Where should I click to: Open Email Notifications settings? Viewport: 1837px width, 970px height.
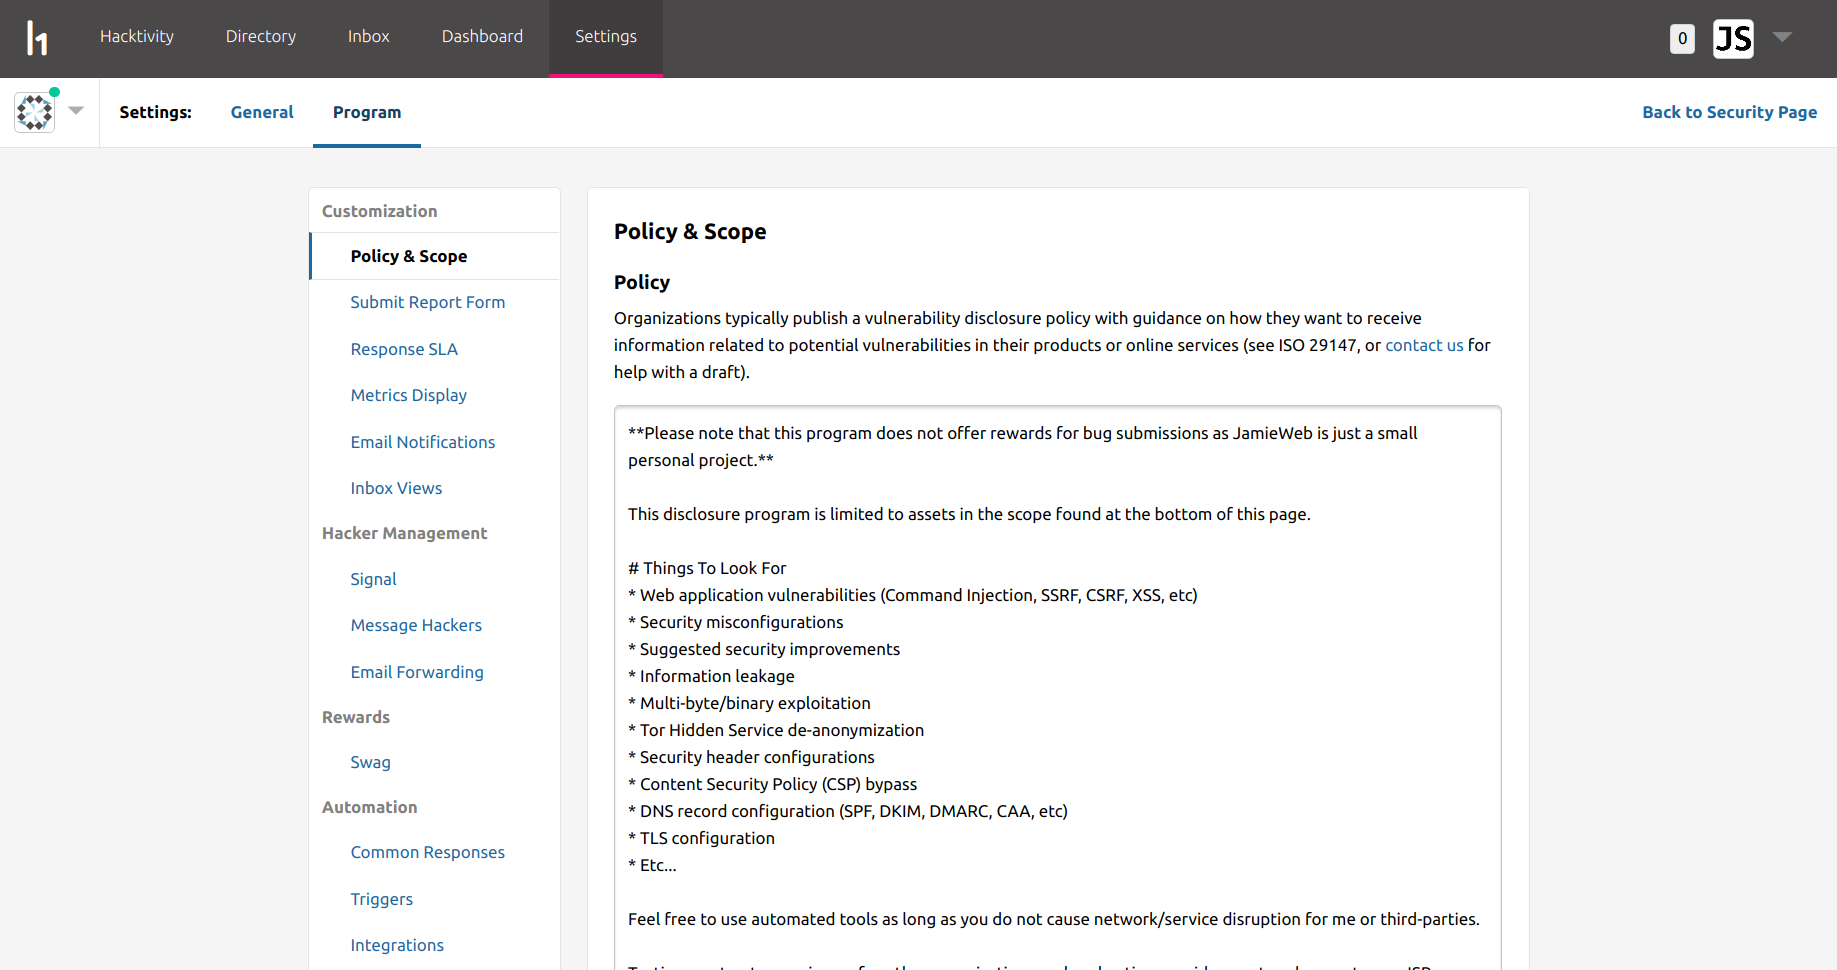(x=423, y=442)
